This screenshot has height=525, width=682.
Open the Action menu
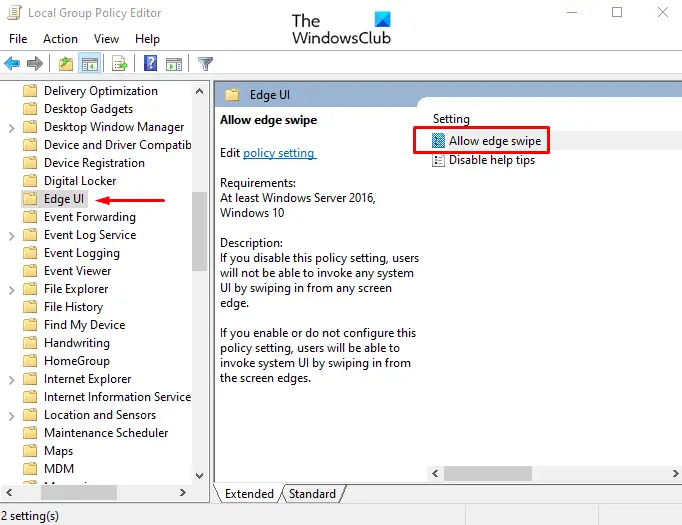pyautogui.click(x=60, y=39)
